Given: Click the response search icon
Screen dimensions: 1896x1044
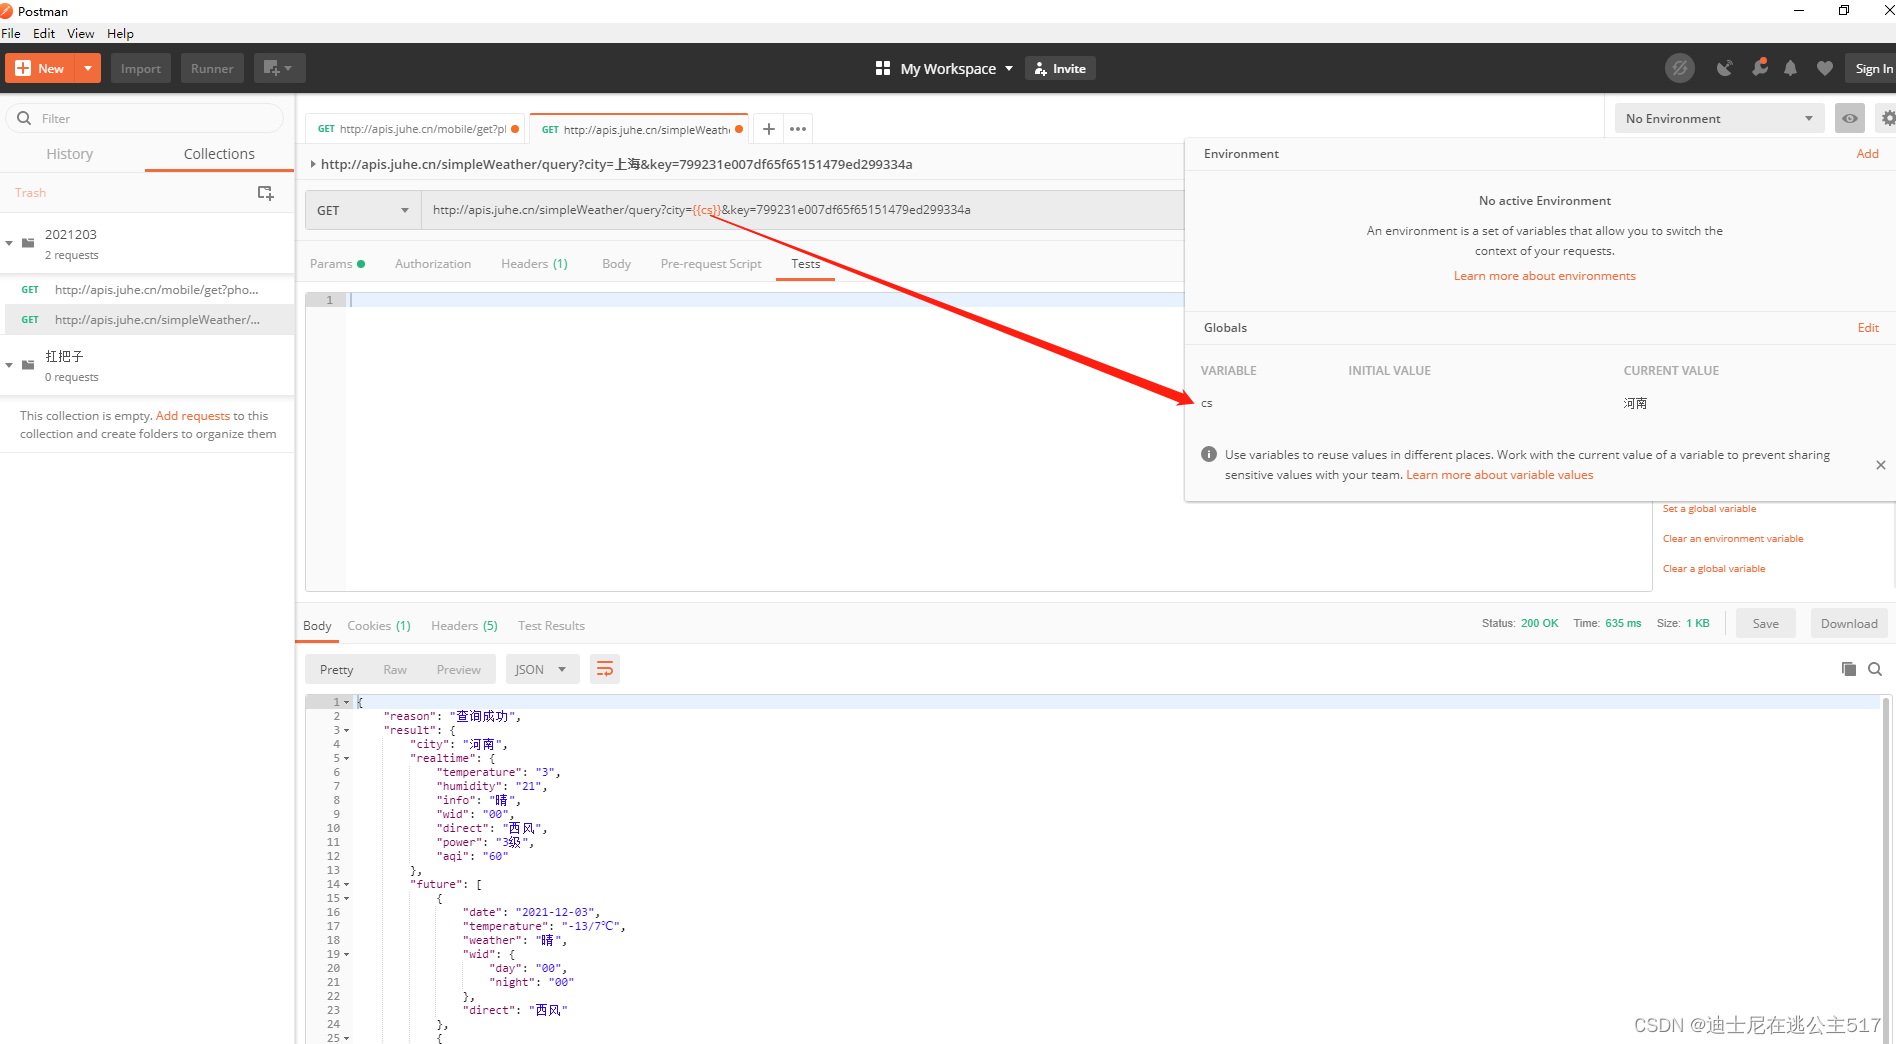Looking at the screenshot, I should [1875, 669].
